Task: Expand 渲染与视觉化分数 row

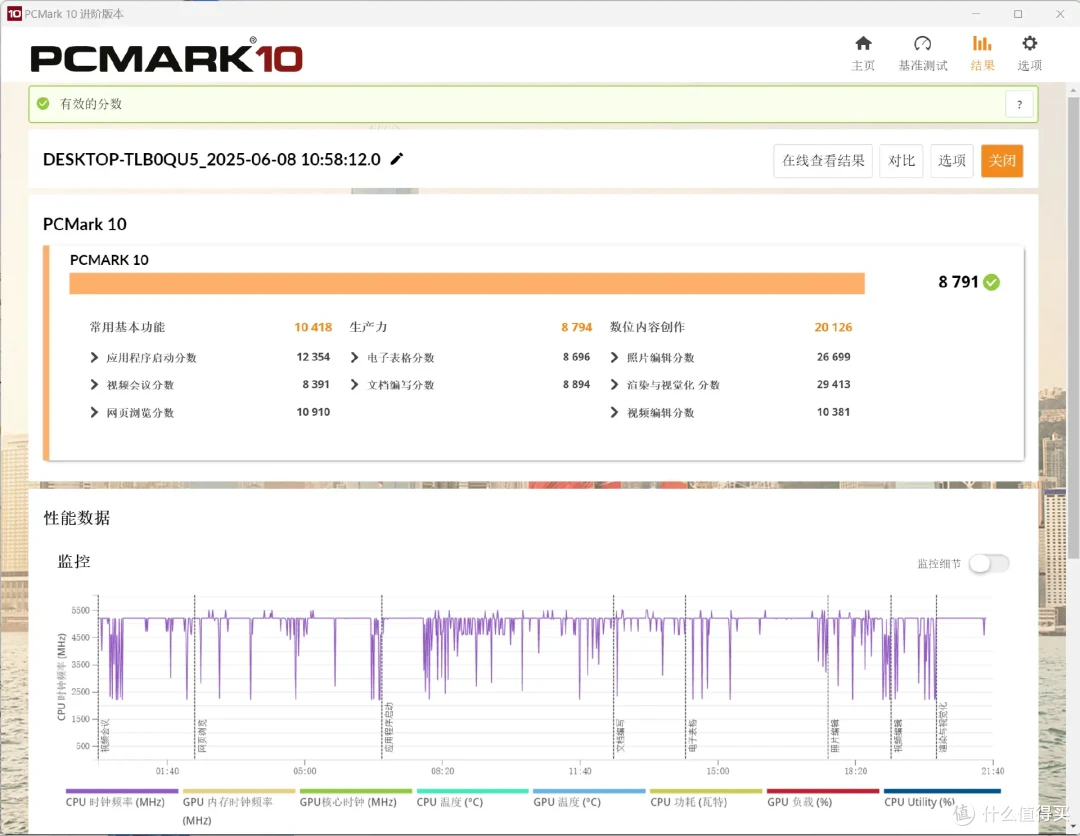Action: click(614, 384)
